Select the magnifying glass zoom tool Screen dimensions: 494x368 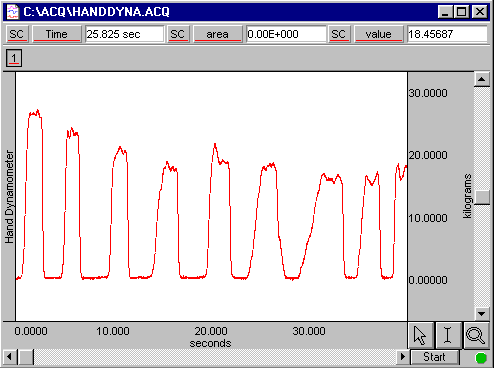[x=475, y=335]
